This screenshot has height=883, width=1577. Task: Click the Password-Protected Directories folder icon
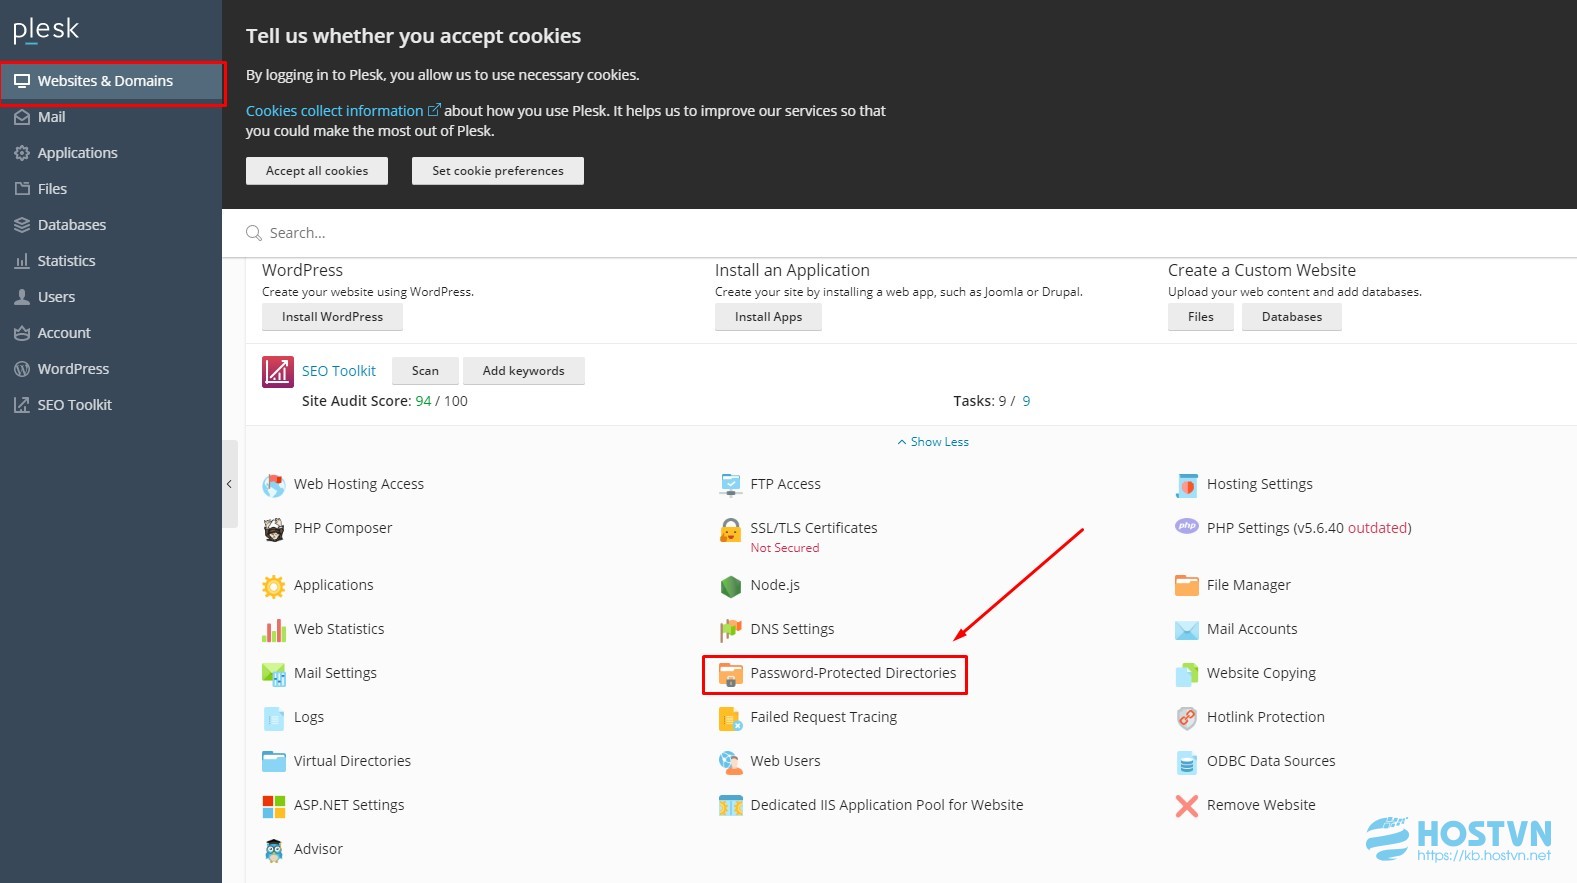[731, 674]
